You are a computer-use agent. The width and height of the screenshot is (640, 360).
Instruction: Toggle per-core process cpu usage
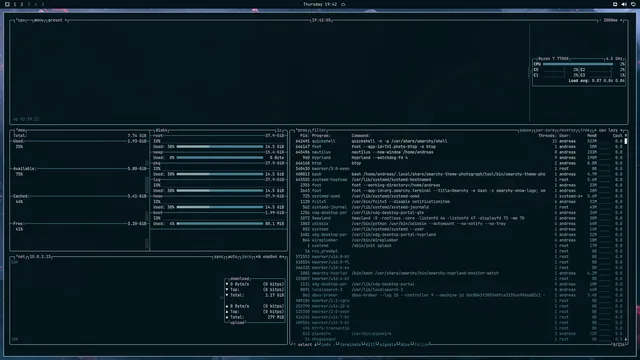(545, 130)
